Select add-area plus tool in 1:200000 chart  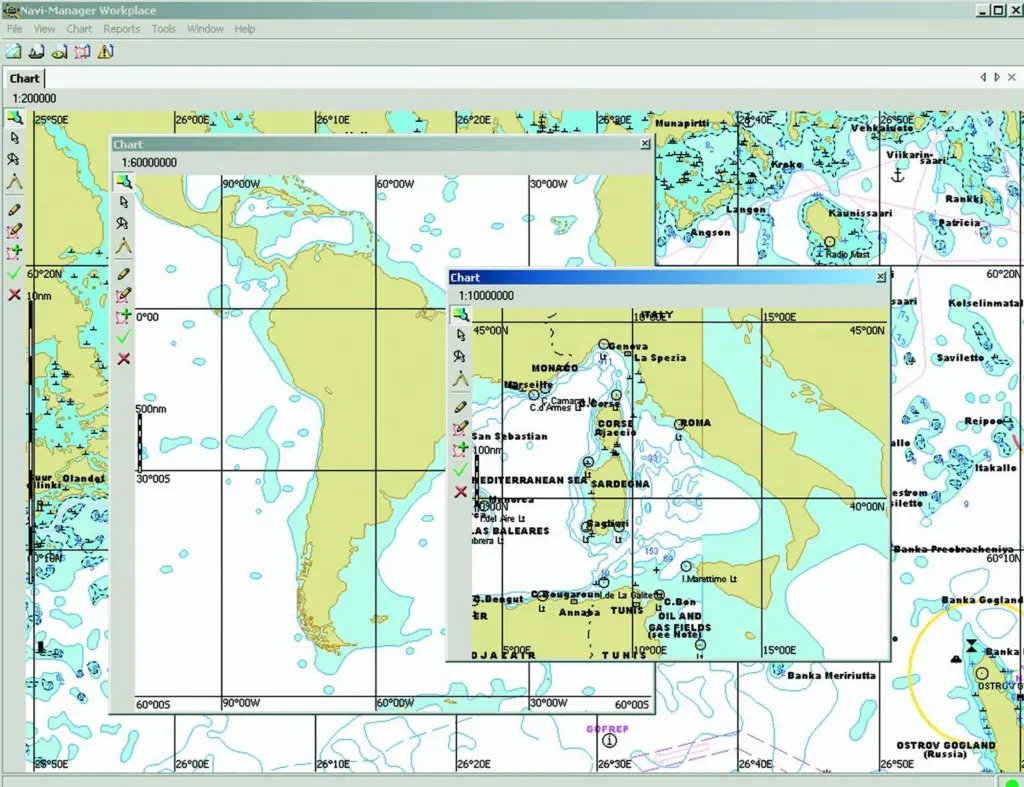point(14,252)
